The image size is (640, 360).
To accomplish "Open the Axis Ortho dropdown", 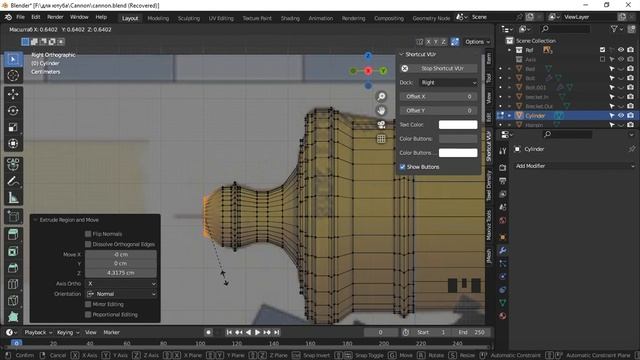I will click(121, 283).
